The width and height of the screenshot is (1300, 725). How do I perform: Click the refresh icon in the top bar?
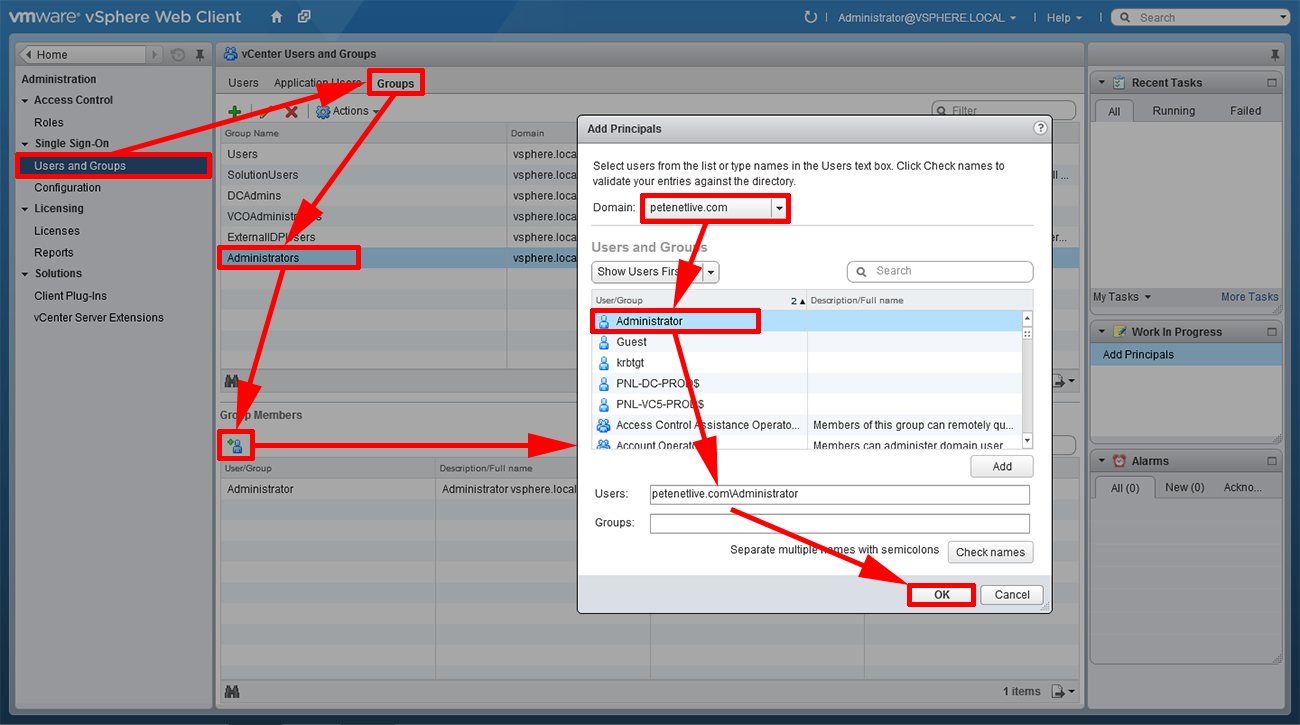point(810,17)
